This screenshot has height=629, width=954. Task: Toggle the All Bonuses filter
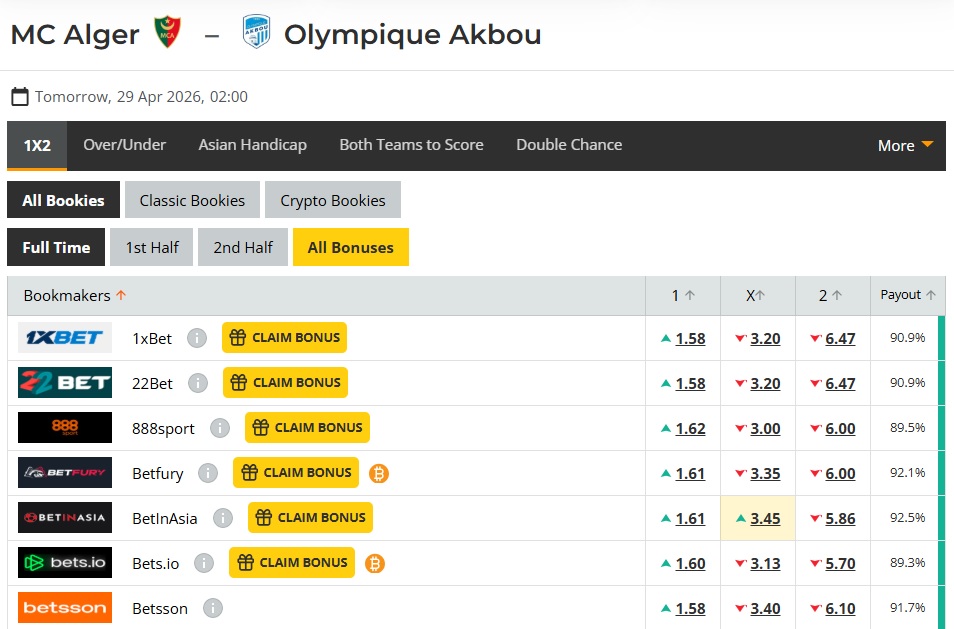350,247
